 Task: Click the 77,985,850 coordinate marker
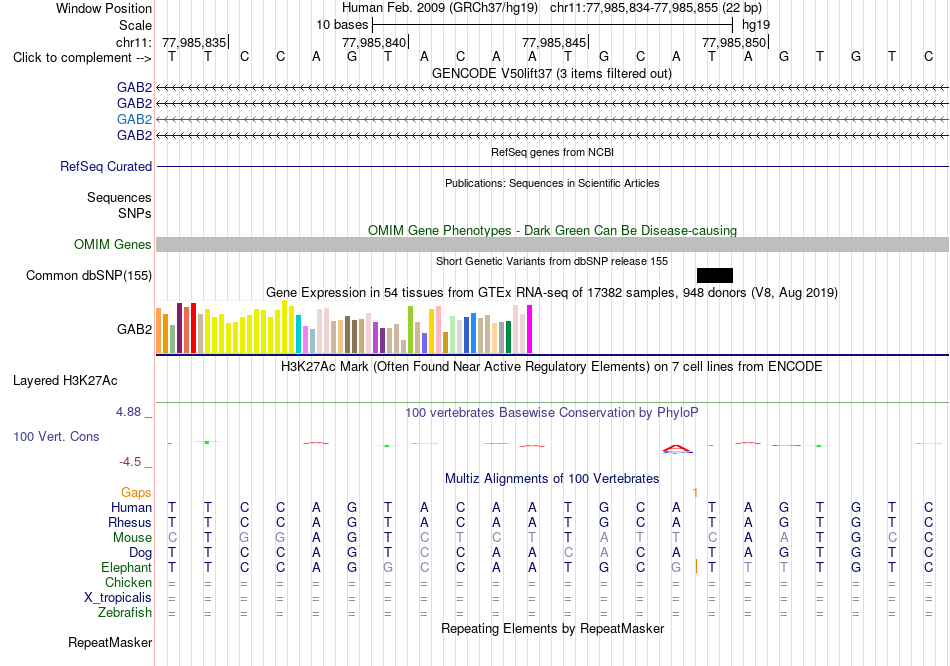click(x=734, y=42)
